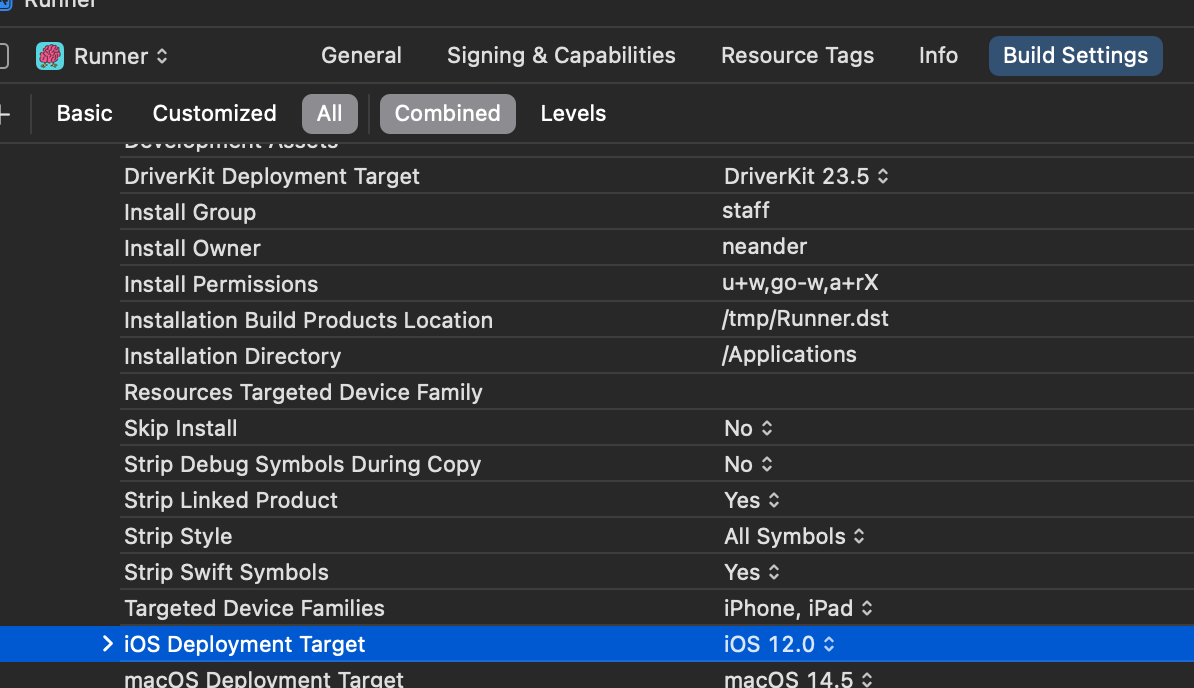Select the Strip Style setting name
Viewport: 1194px width, 688px height.
(178, 537)
